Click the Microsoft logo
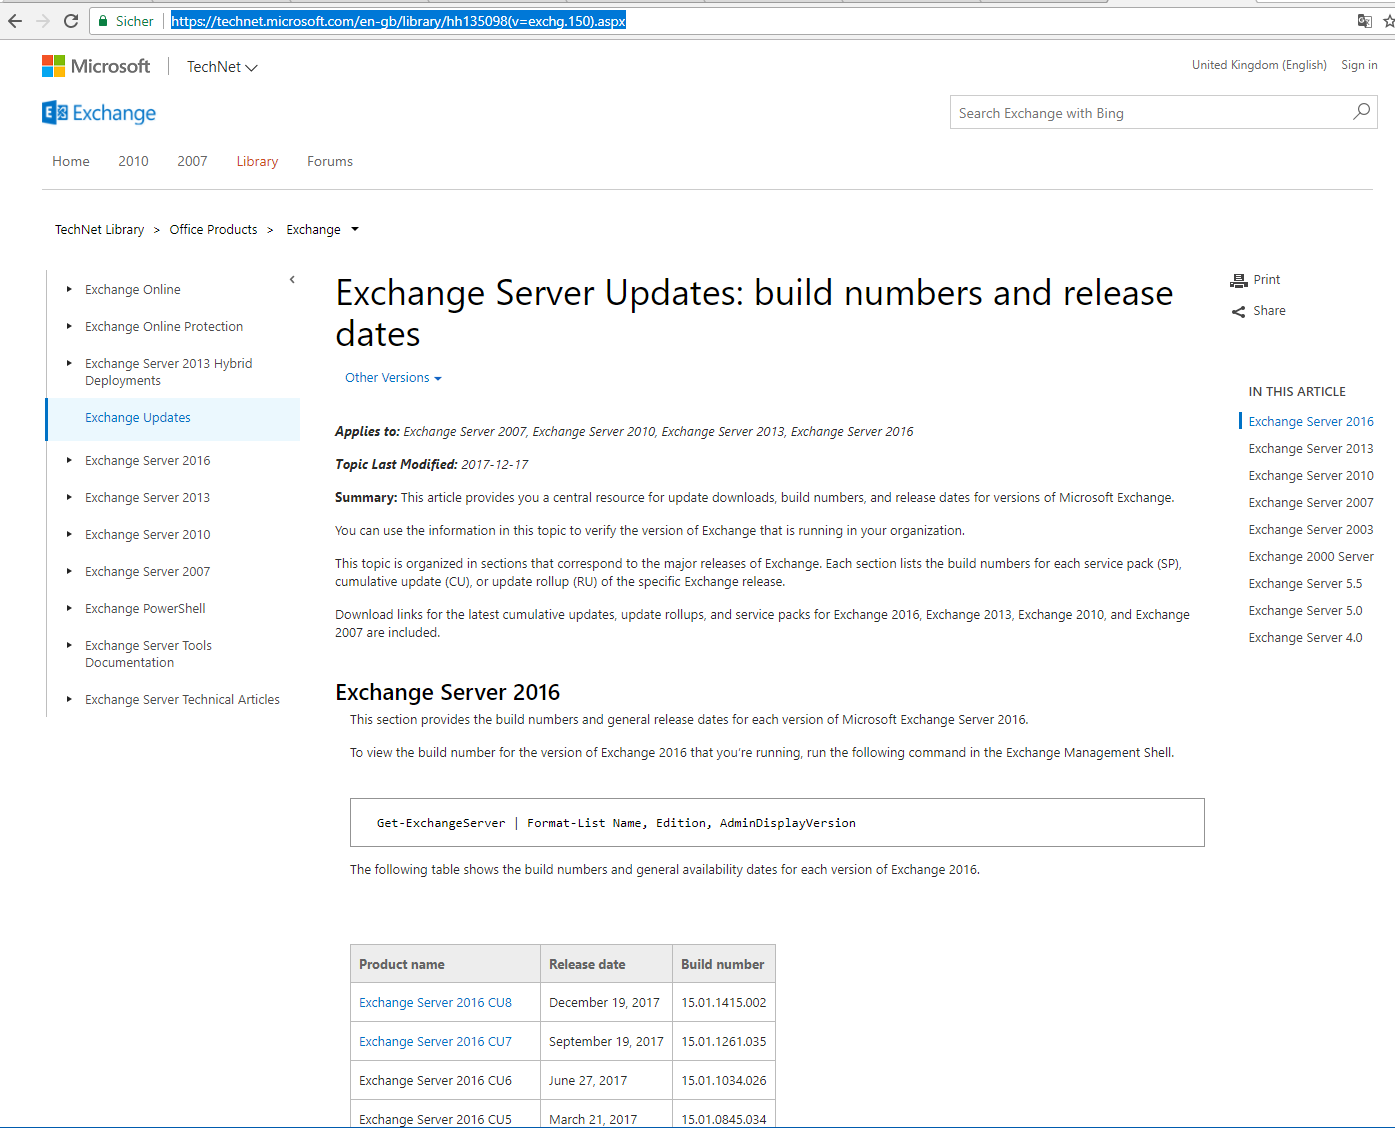1395x1128 pixels. (x=96, y=66)
